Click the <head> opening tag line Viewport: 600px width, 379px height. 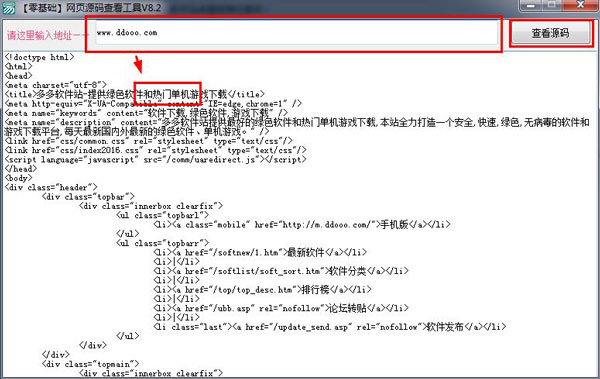18,76
